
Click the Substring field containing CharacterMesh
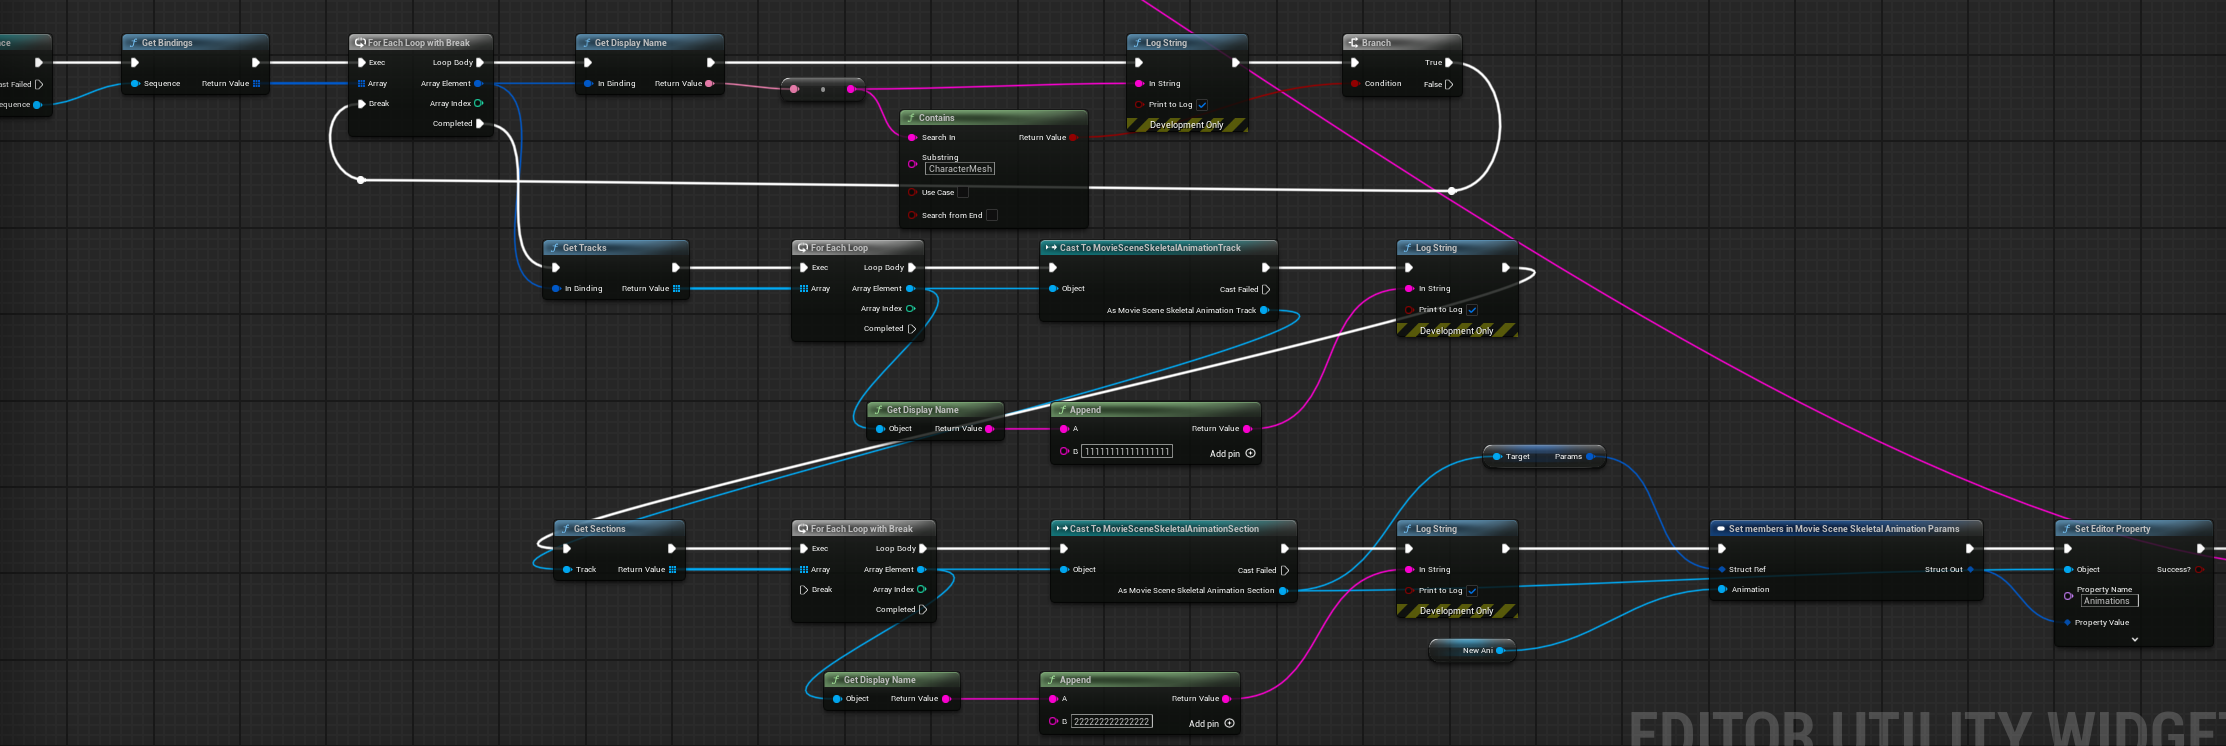pos(960,169)
